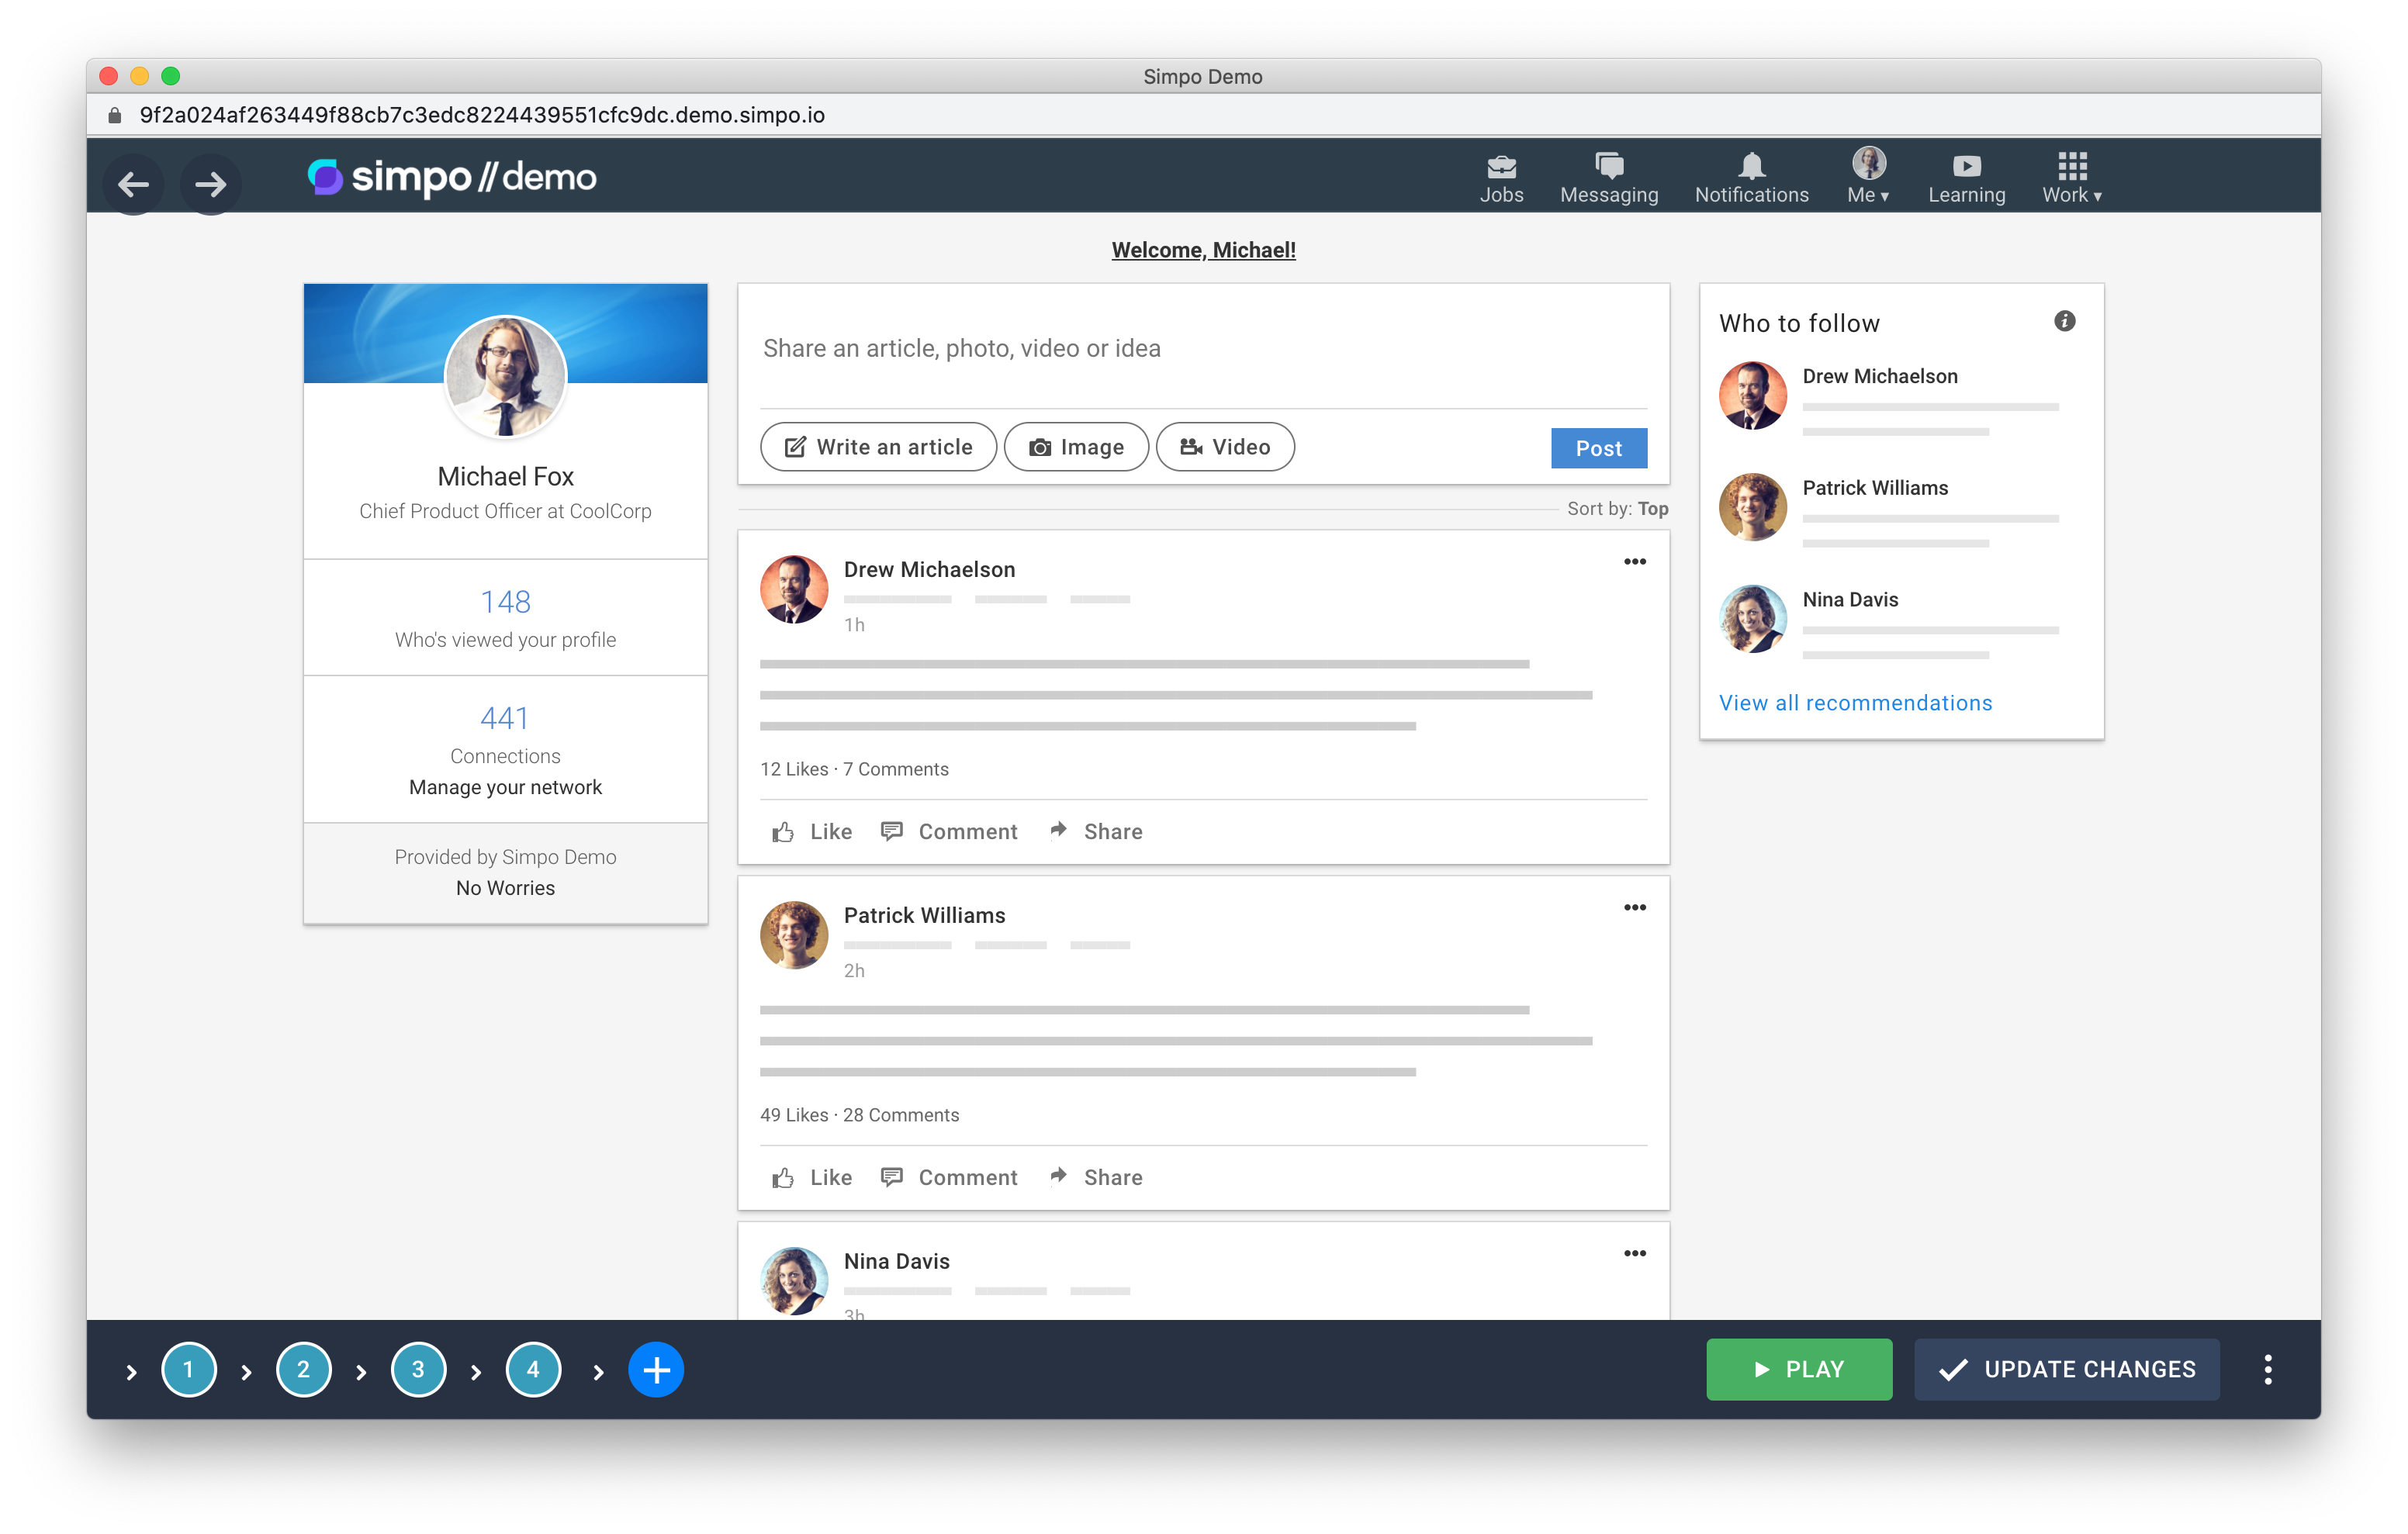Open more options on Drew Michaelson's post
The width and height of the screenshot is (2408, 1534).
(x=1634, y=562)
